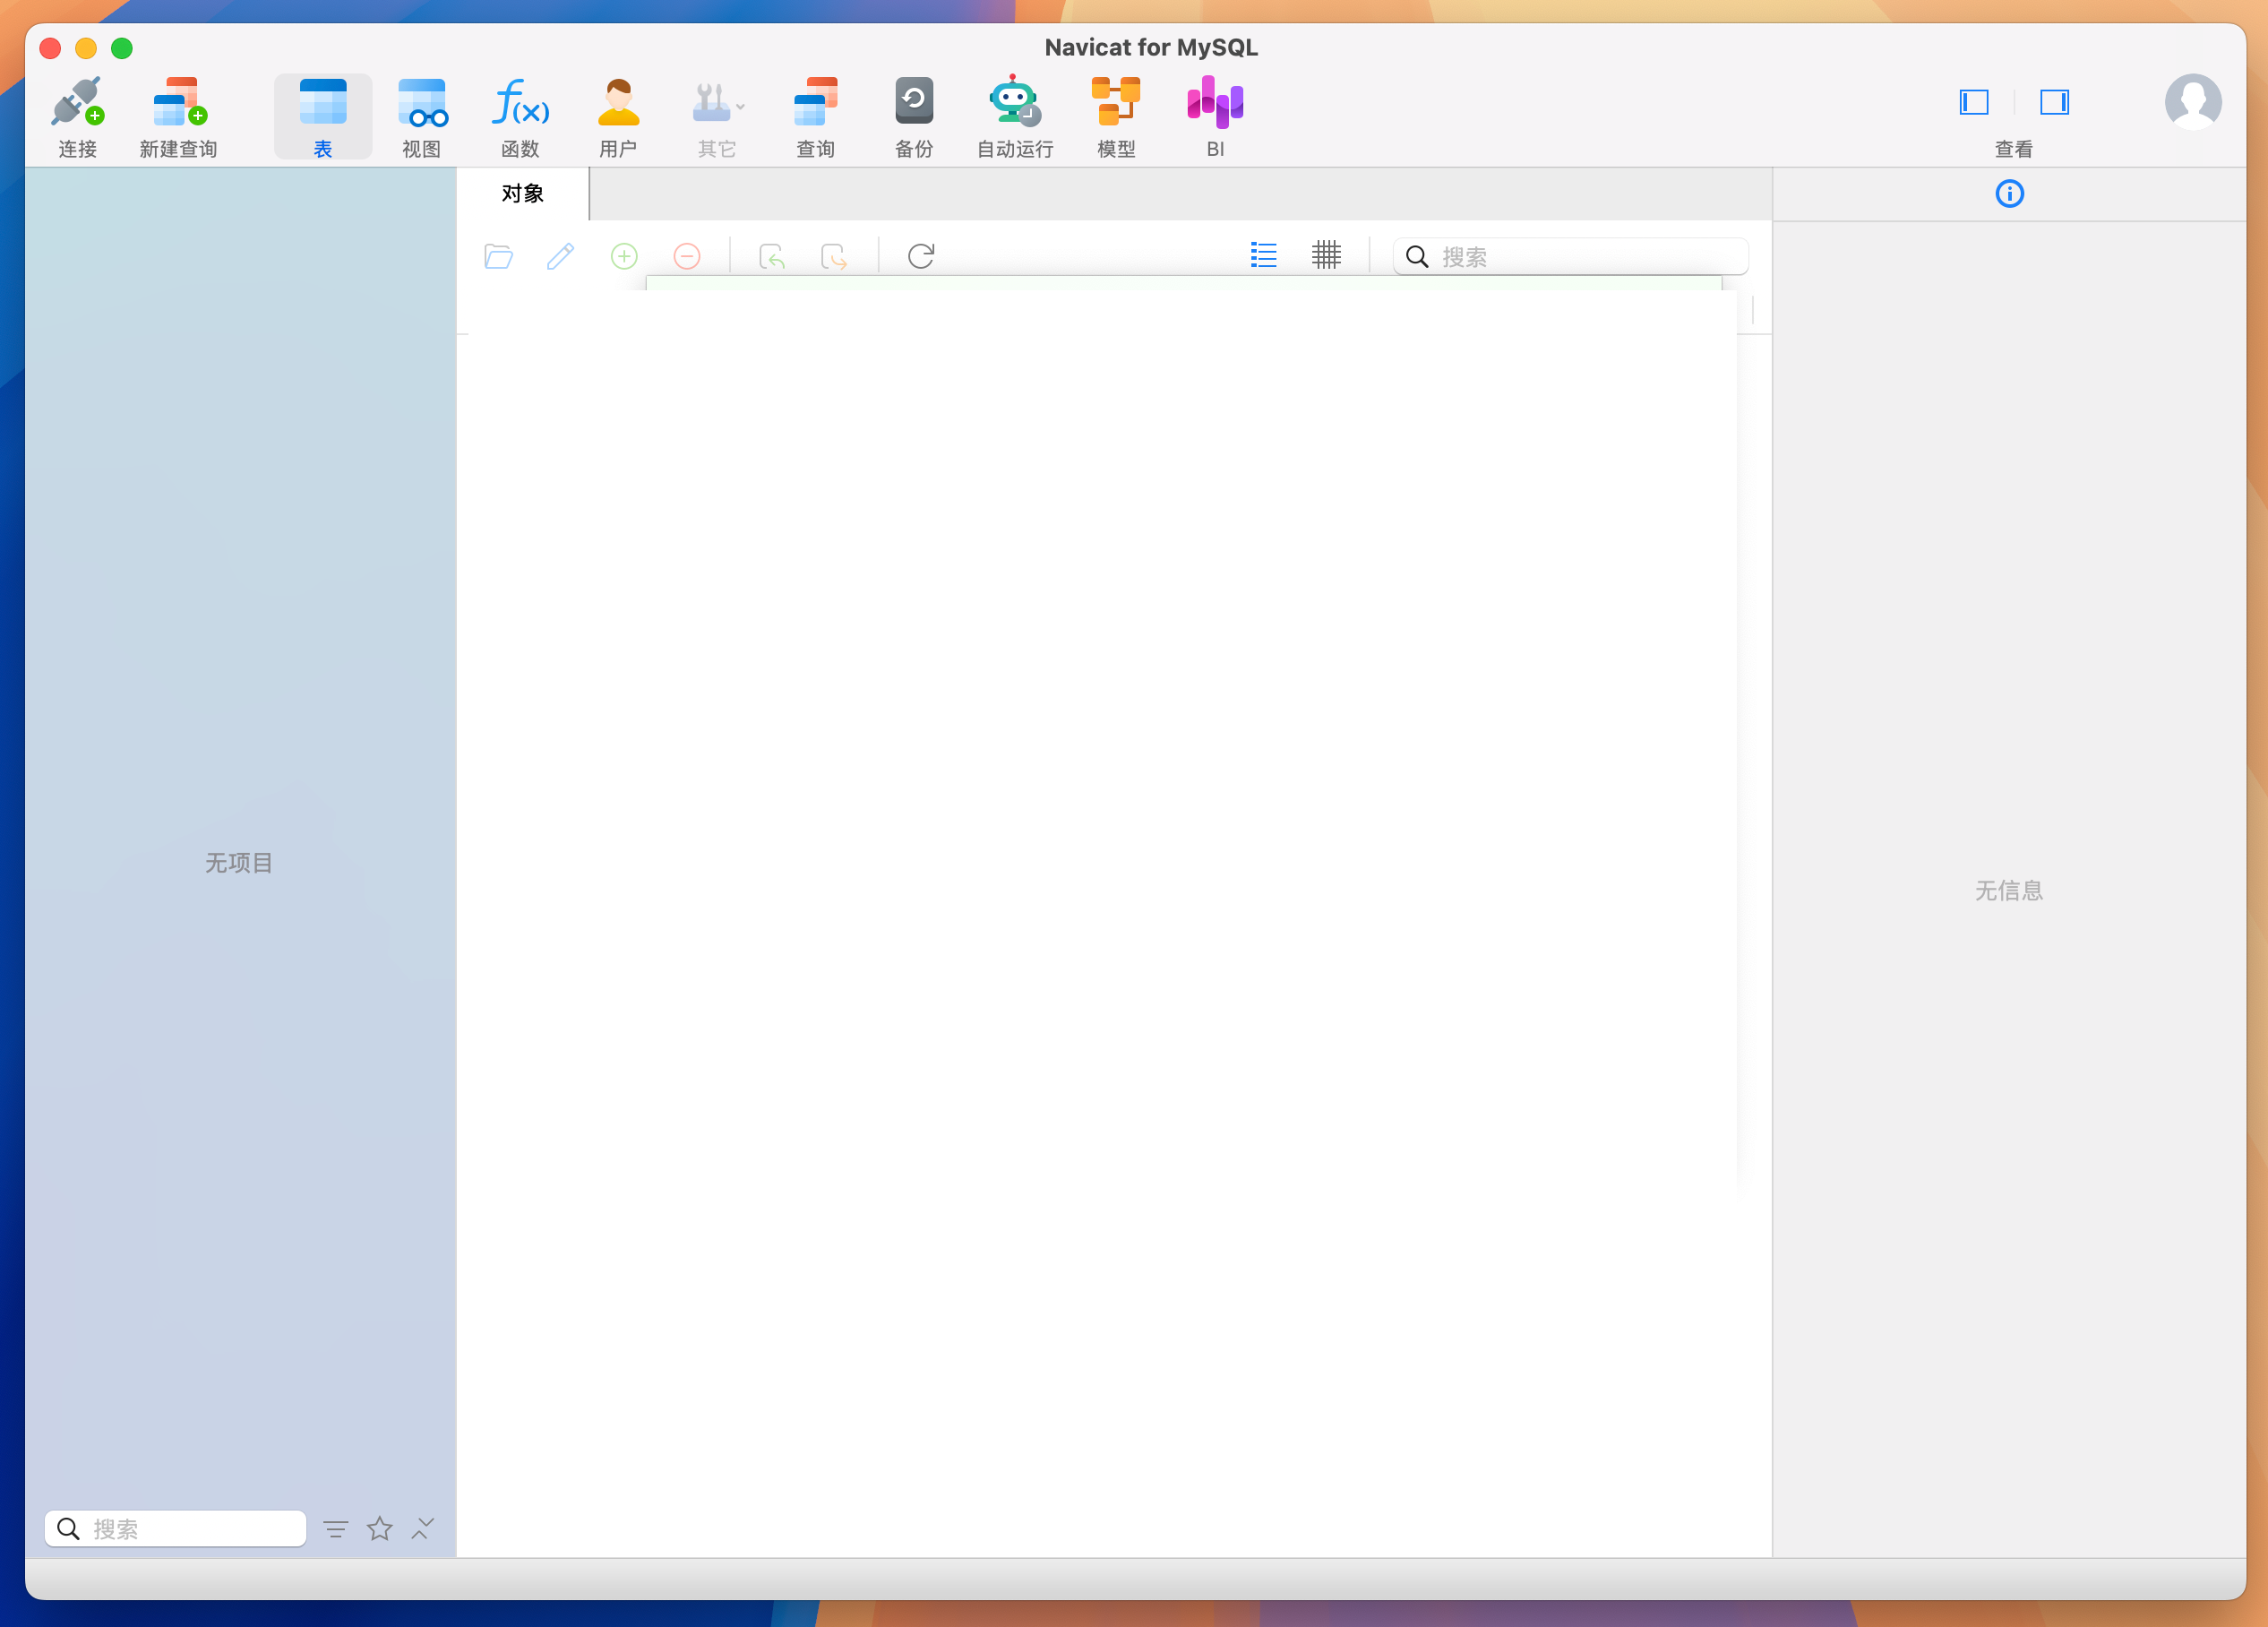
Task: Click the sidebar 搜索 search field
Action: coord(175,1528)
